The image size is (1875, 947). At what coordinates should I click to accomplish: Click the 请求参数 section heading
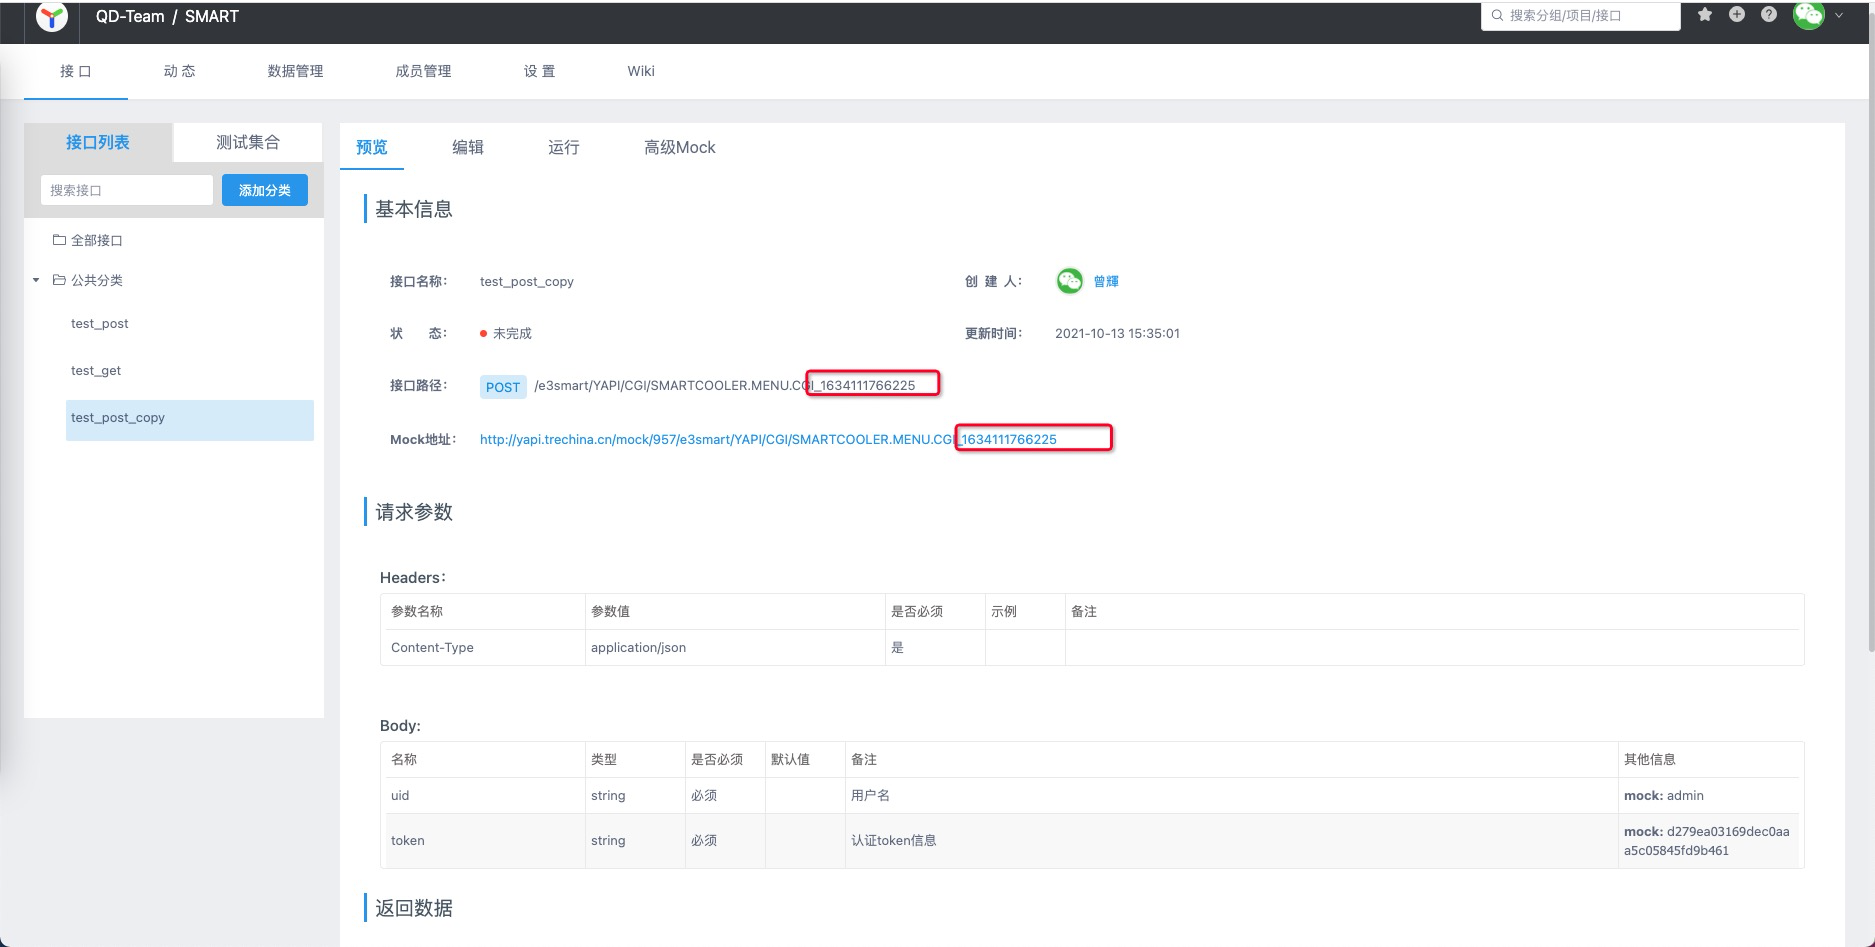[414, 512]
